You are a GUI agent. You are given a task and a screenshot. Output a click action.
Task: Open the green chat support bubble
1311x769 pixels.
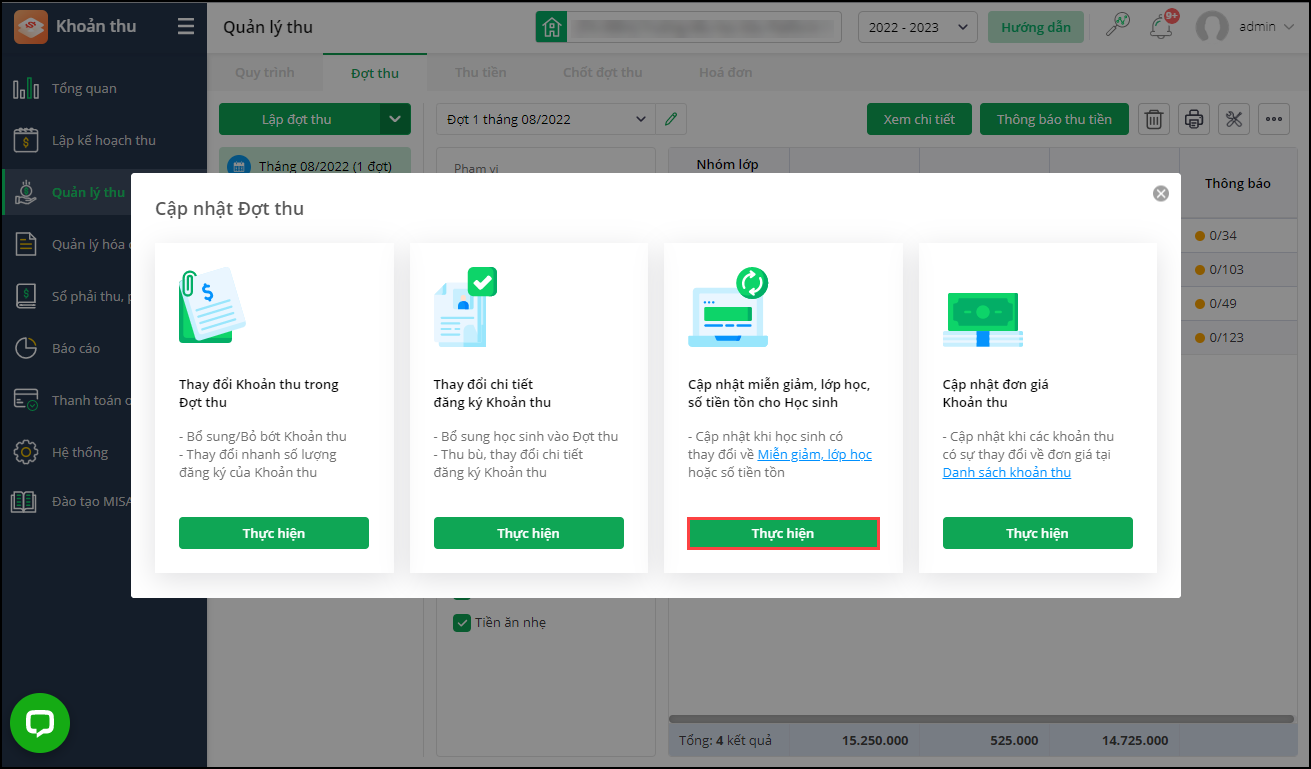click(40, 723)
